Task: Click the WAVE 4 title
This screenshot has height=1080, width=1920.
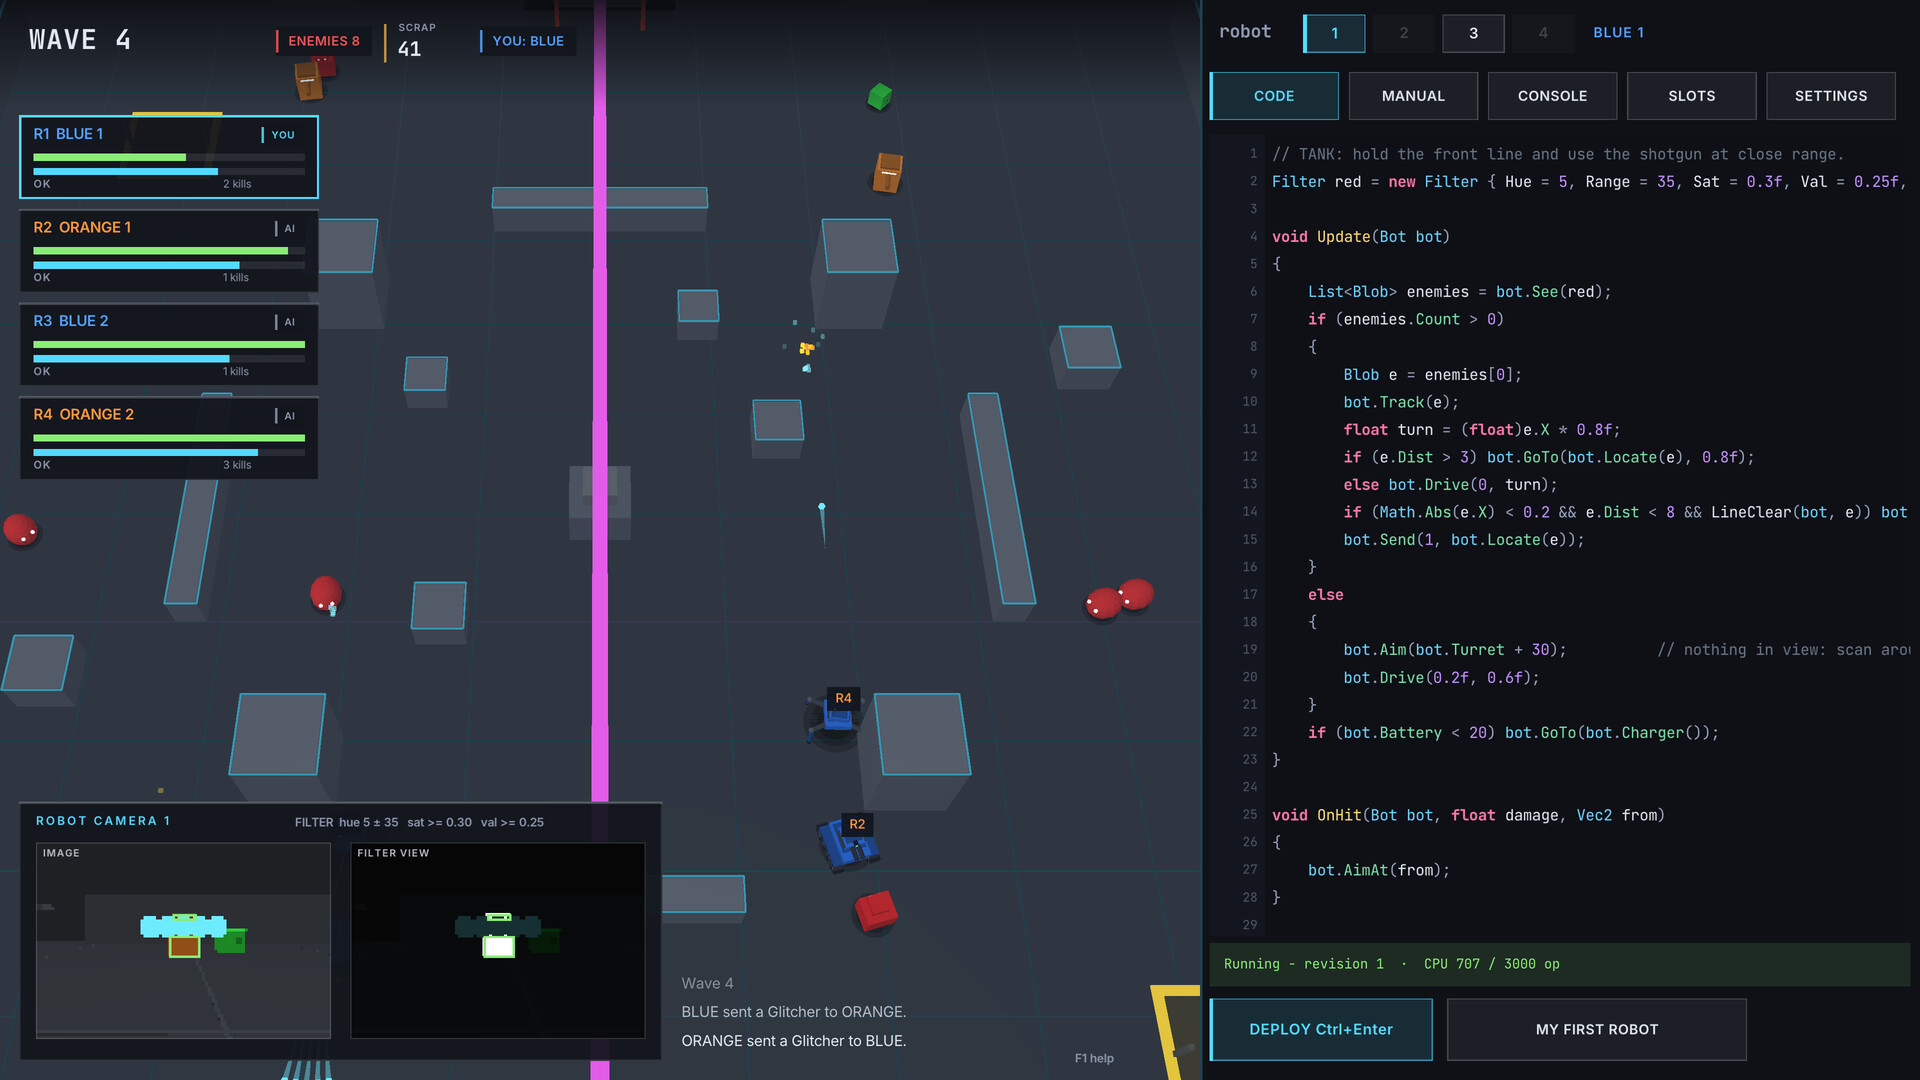Action: [x=80, y=40]
